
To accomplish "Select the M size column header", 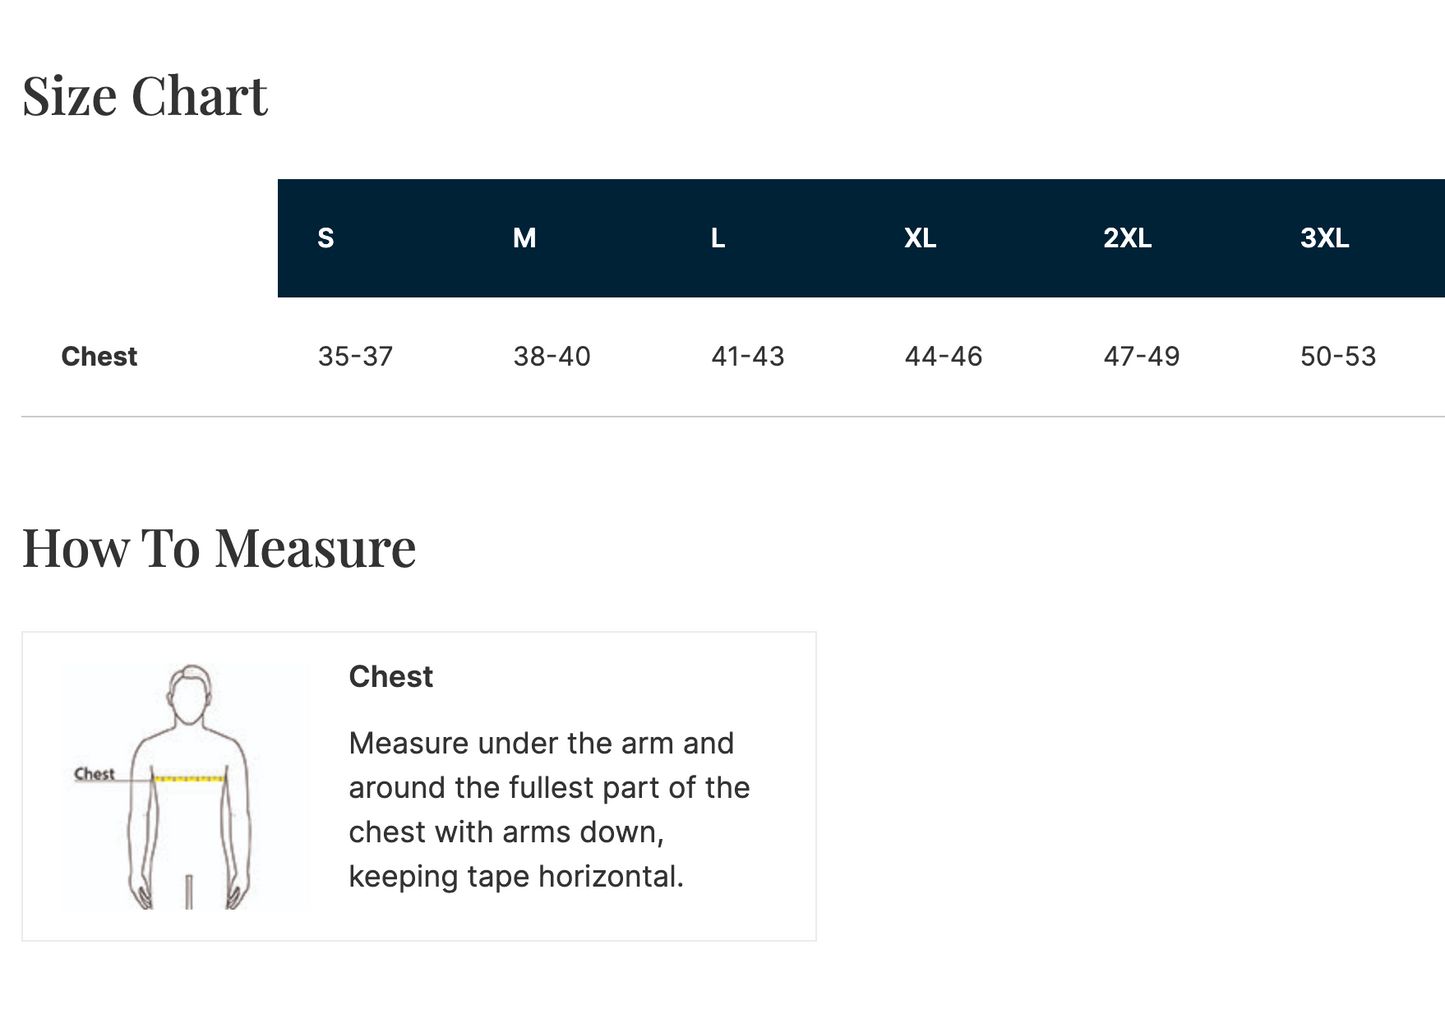I will [x=524, y=238].
